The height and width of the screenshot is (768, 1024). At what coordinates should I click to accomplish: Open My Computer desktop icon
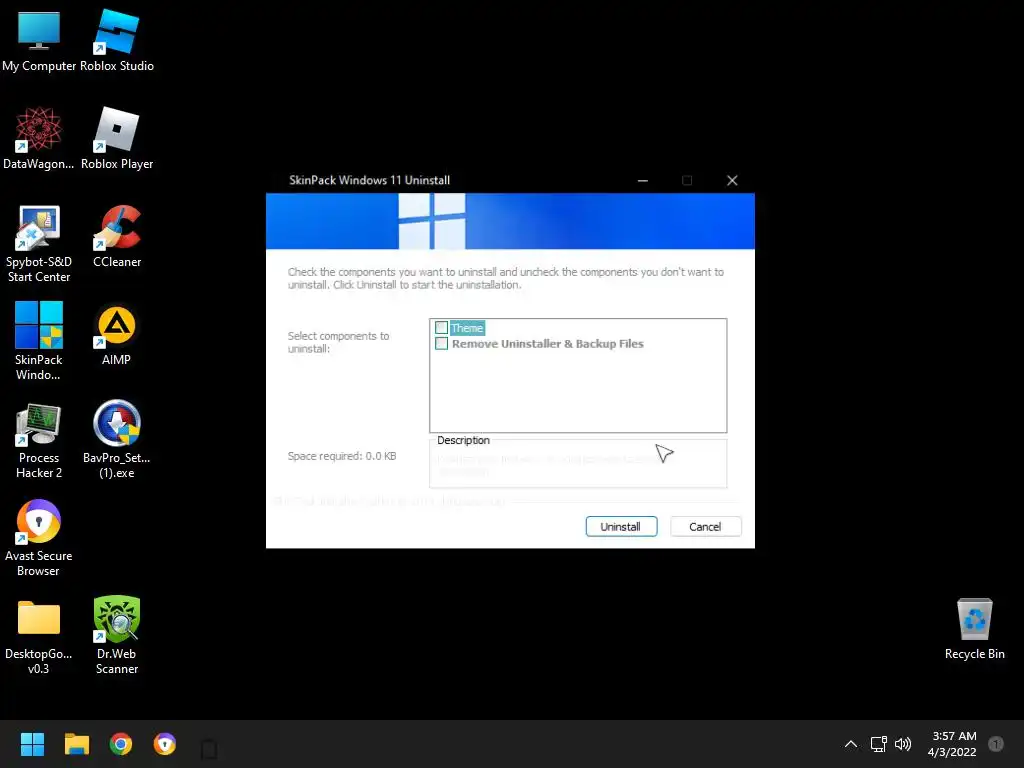coord(39,40)
